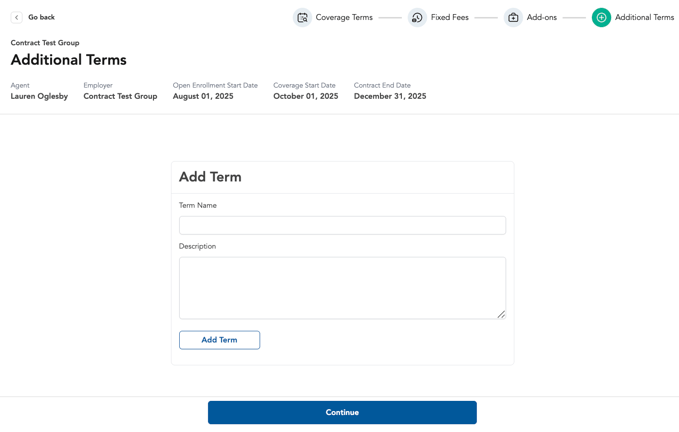Screen dimensions: 679x432
Task: Select the Additional Terms step label
Action: point(644,17)
